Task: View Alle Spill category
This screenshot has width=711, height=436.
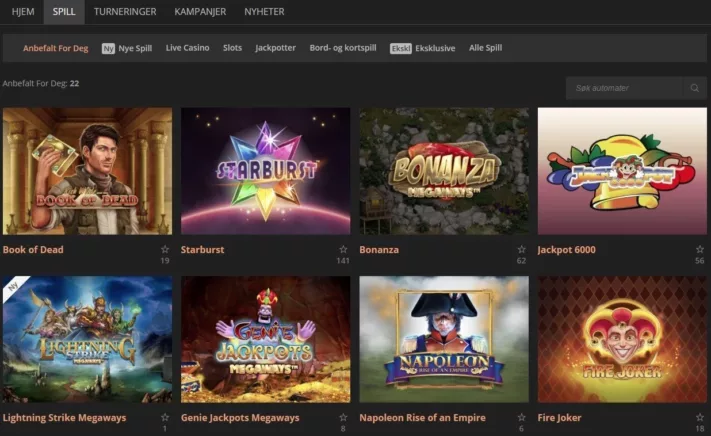Action: pyautogui.click(x=485, y=48)
